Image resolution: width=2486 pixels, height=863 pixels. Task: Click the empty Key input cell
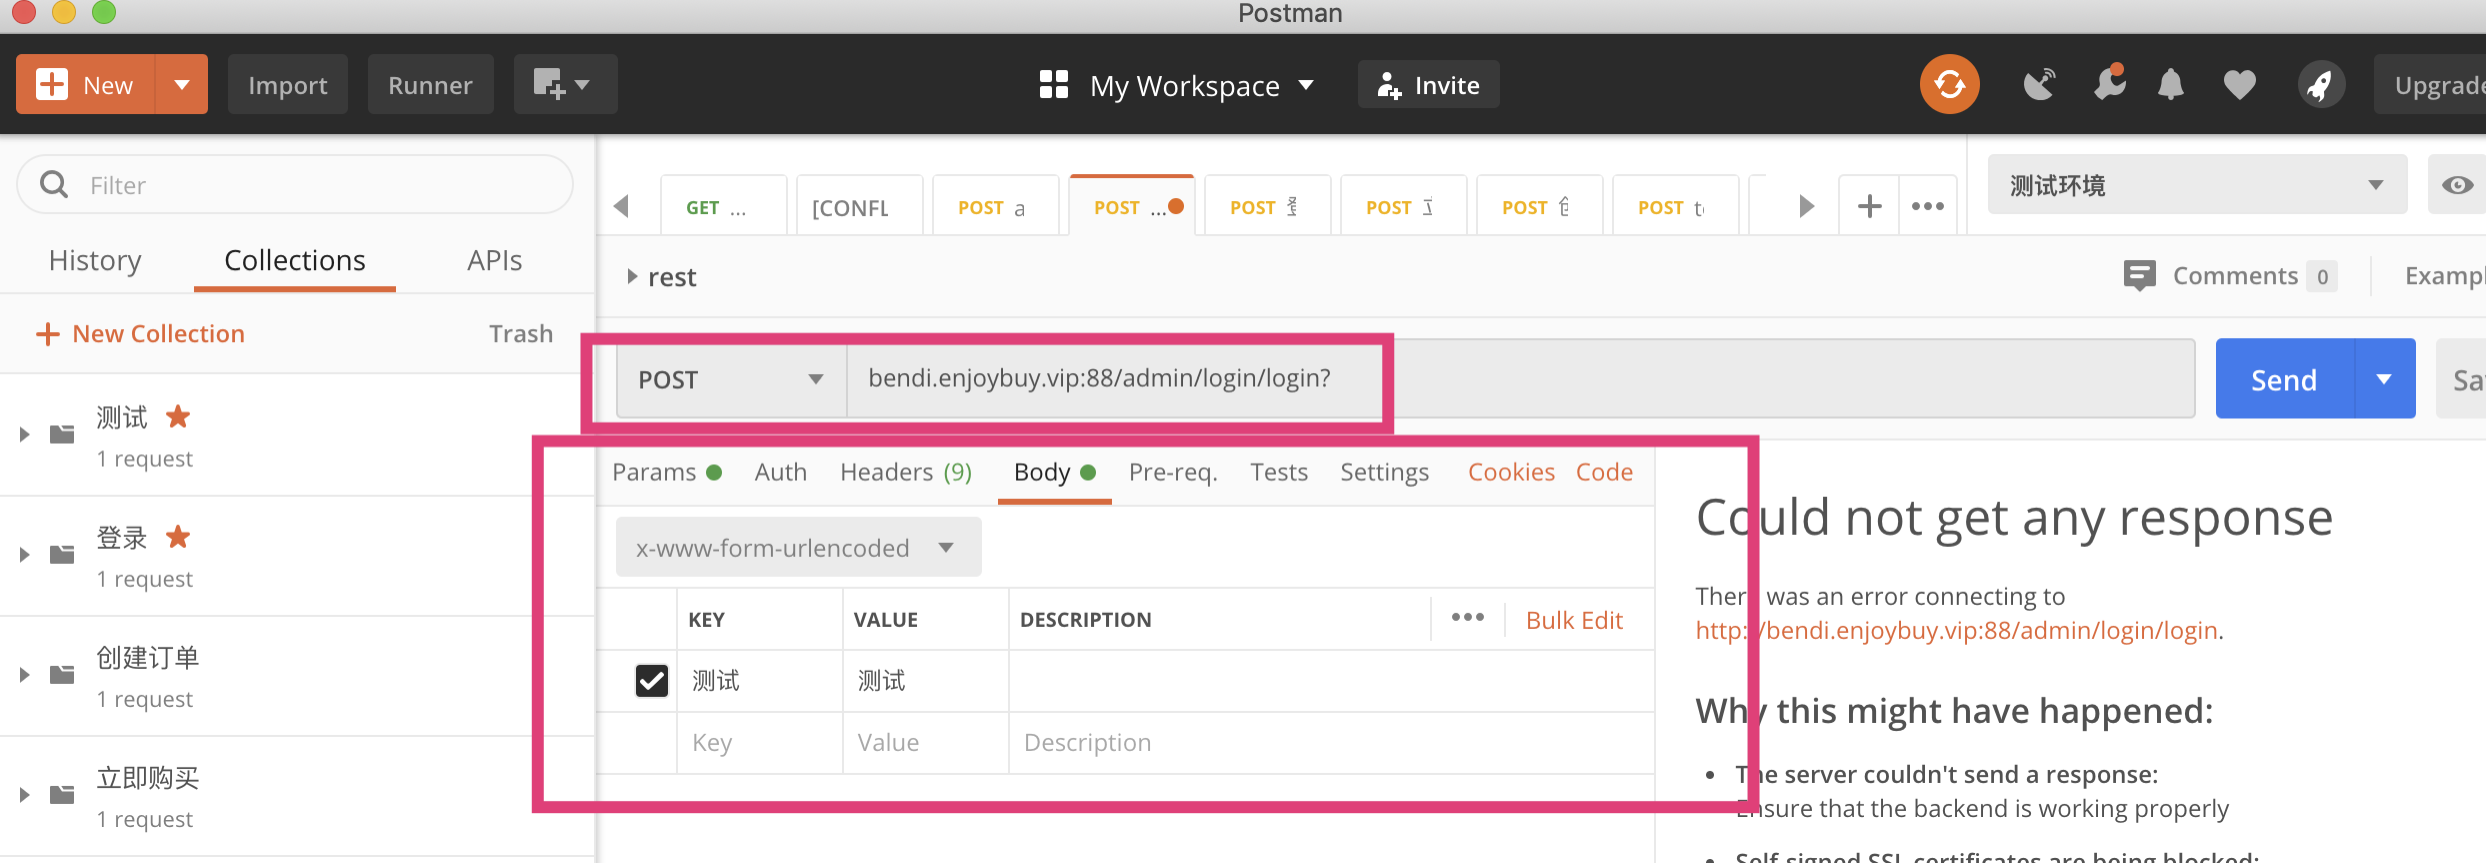pyautogui.click(x=759, y=742)
